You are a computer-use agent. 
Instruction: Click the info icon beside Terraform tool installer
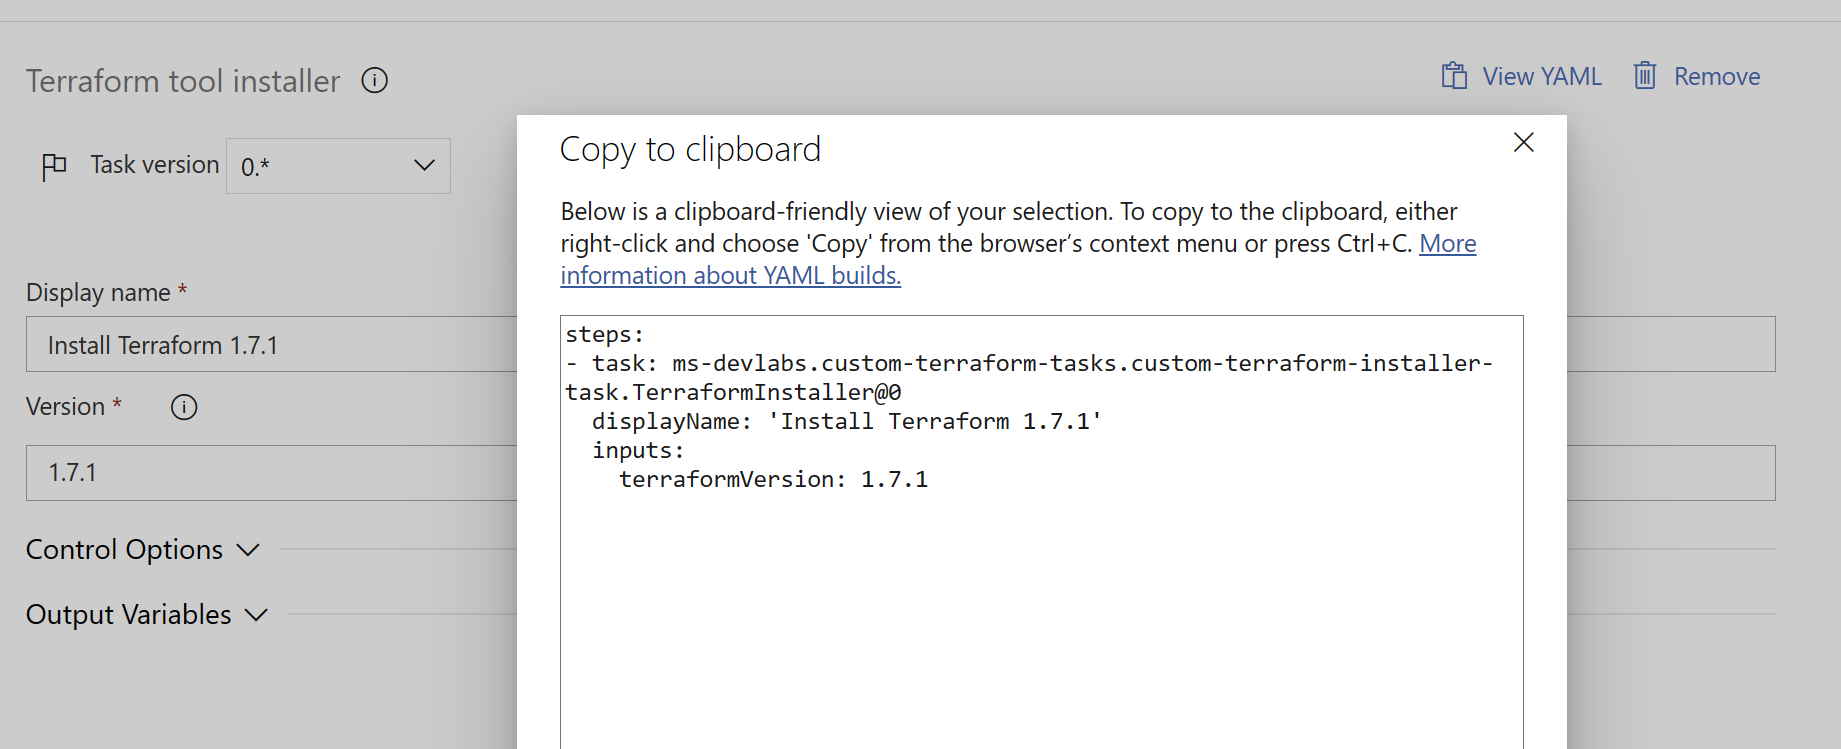pyautogui.click(x=374, y=80)
